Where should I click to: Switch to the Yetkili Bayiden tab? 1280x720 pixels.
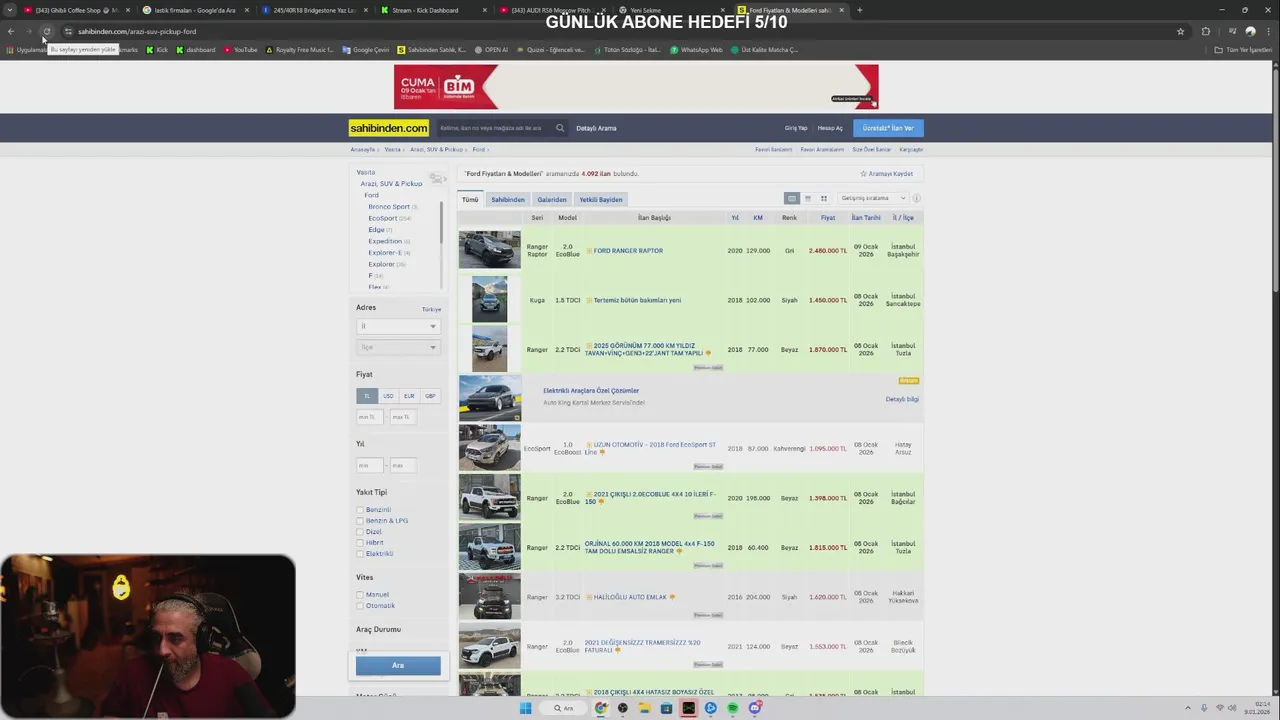tap(601, 199)
